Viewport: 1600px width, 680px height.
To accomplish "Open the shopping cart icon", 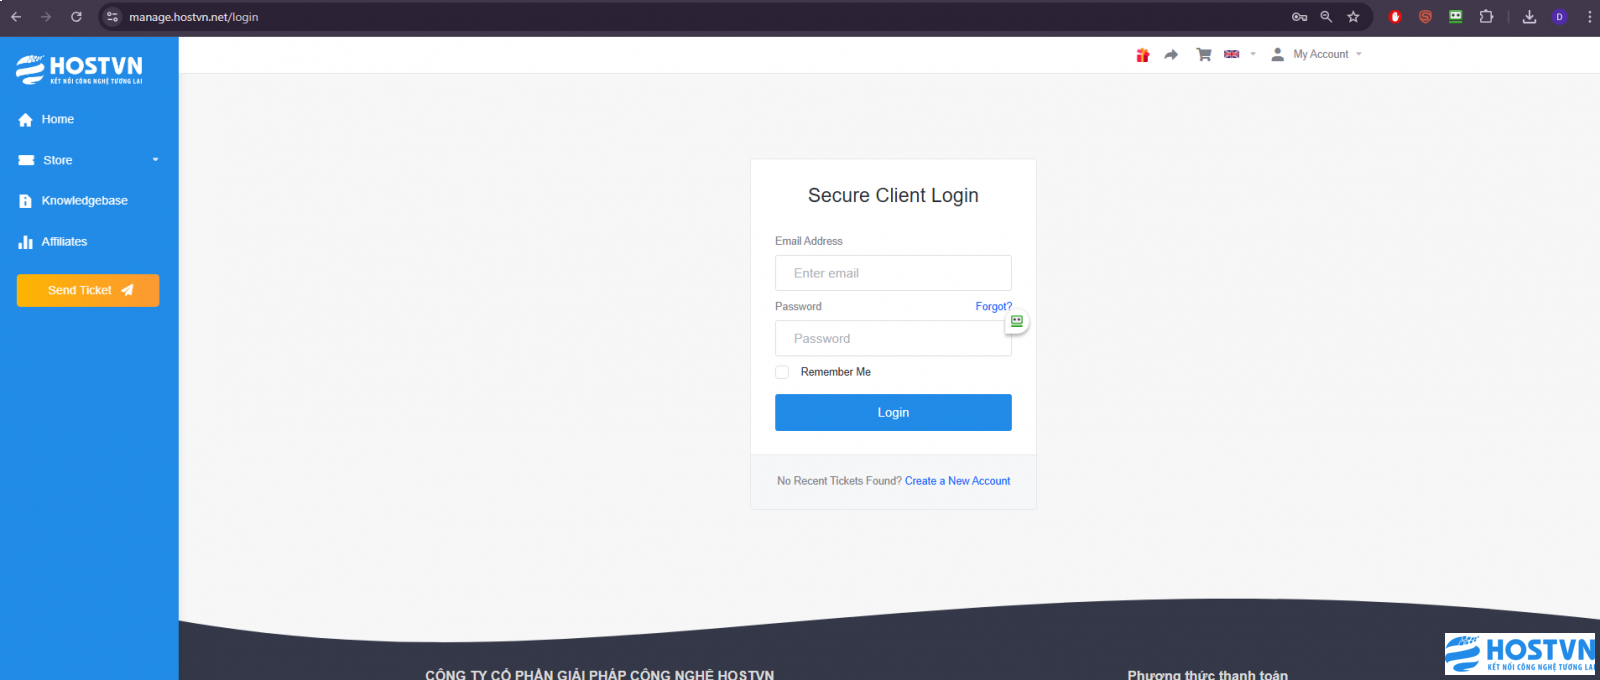I will (x=1204, y=55).
